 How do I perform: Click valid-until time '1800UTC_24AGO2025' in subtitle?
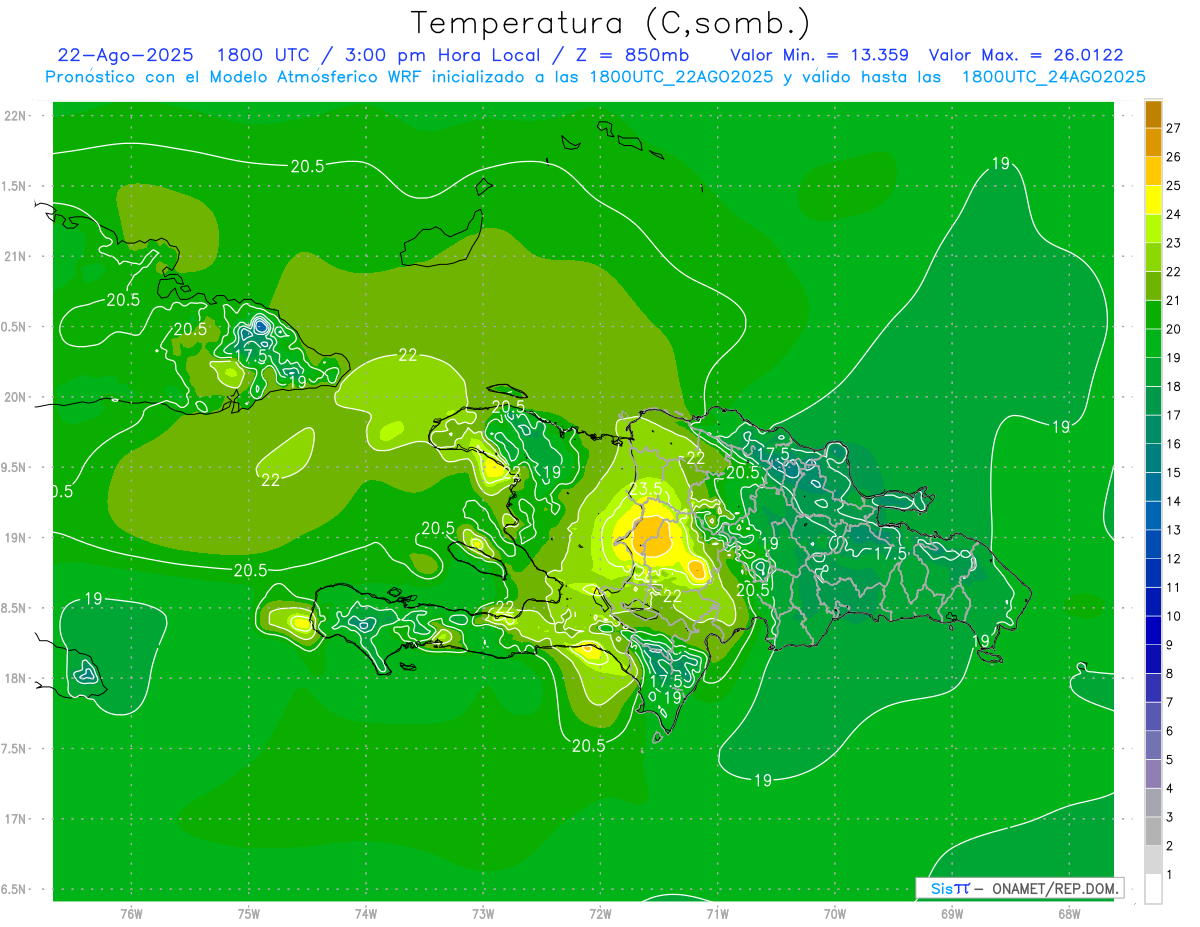pos(1053,77)
